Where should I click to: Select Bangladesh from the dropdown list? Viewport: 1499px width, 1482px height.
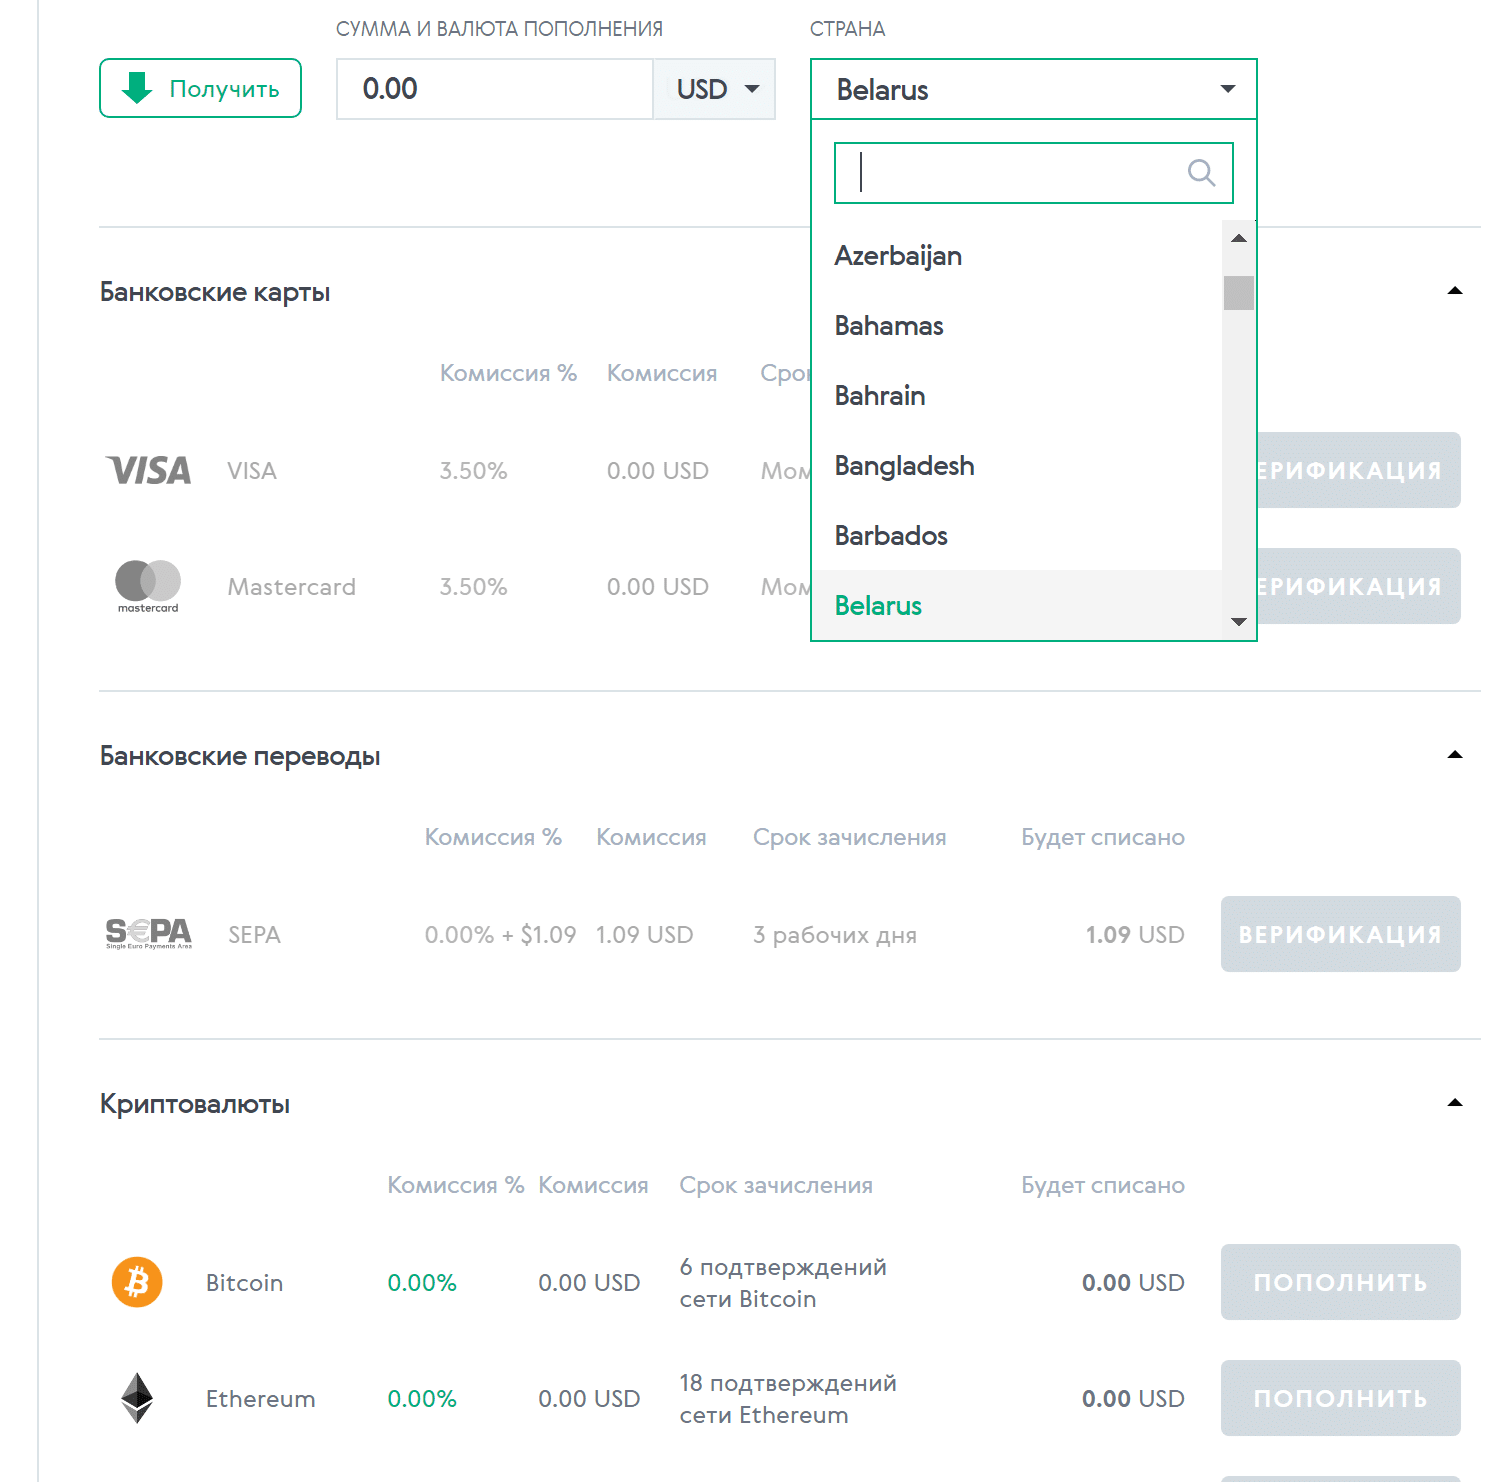pyautogui.click(x=904, y=466)
